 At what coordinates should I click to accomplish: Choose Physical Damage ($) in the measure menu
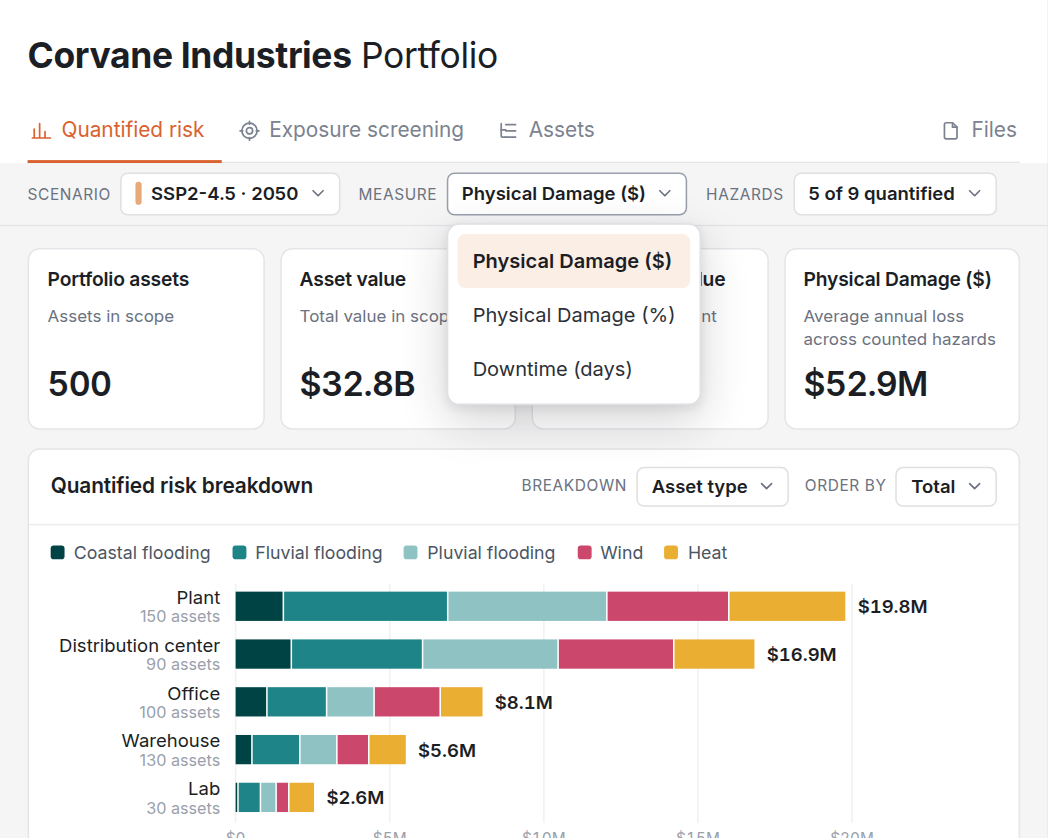(x=573, y=261)
